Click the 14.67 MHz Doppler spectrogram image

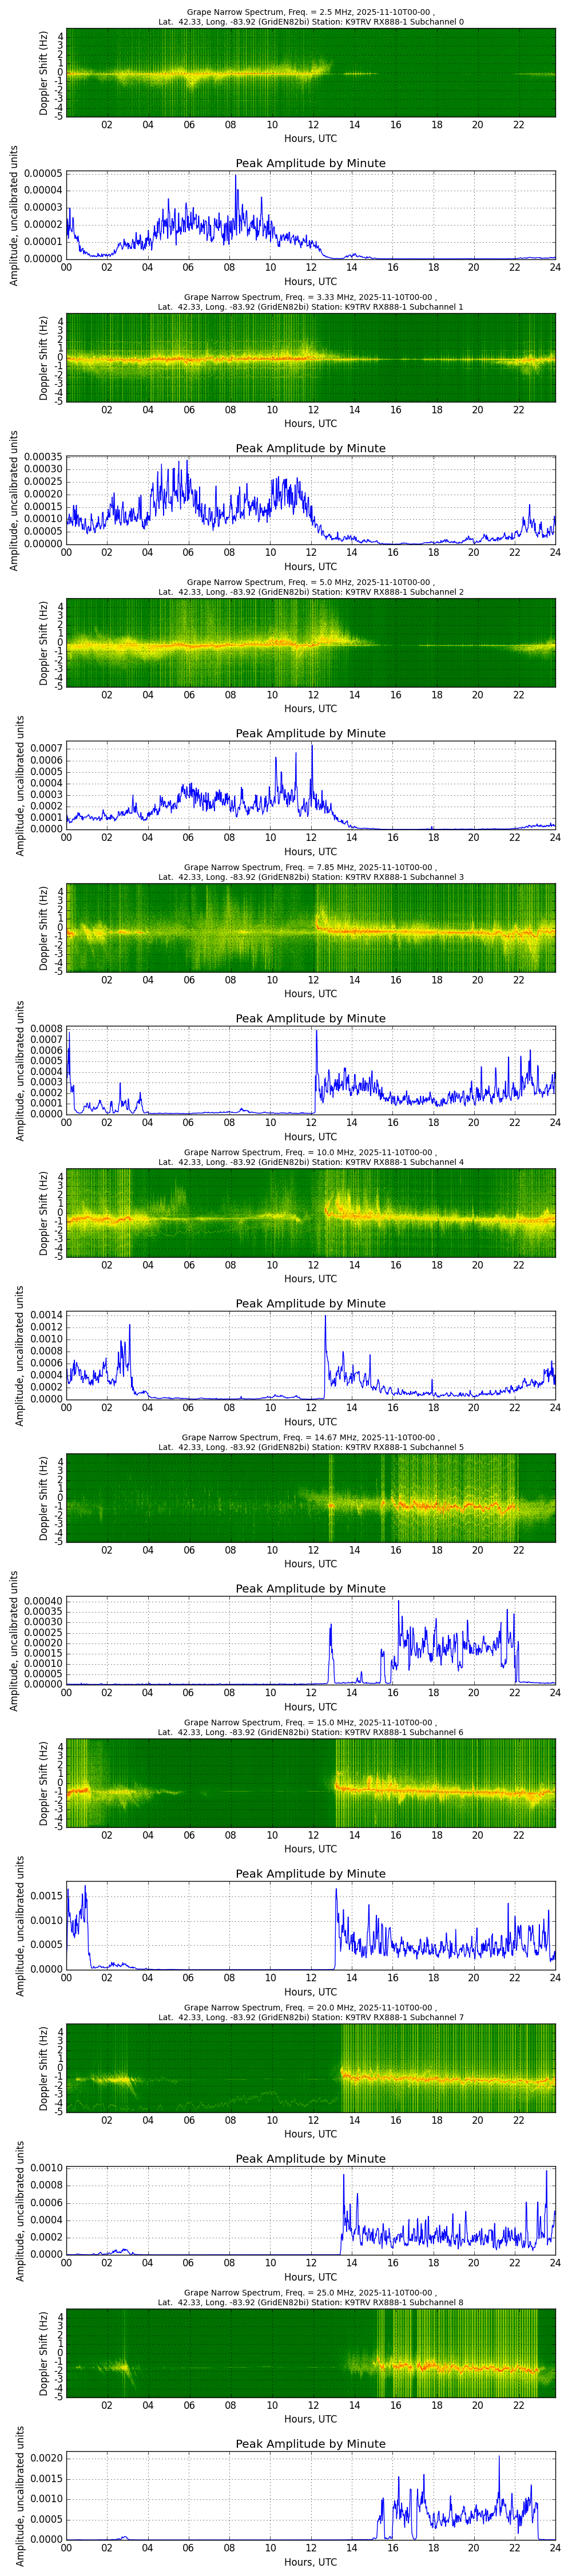click(310, 1498)
